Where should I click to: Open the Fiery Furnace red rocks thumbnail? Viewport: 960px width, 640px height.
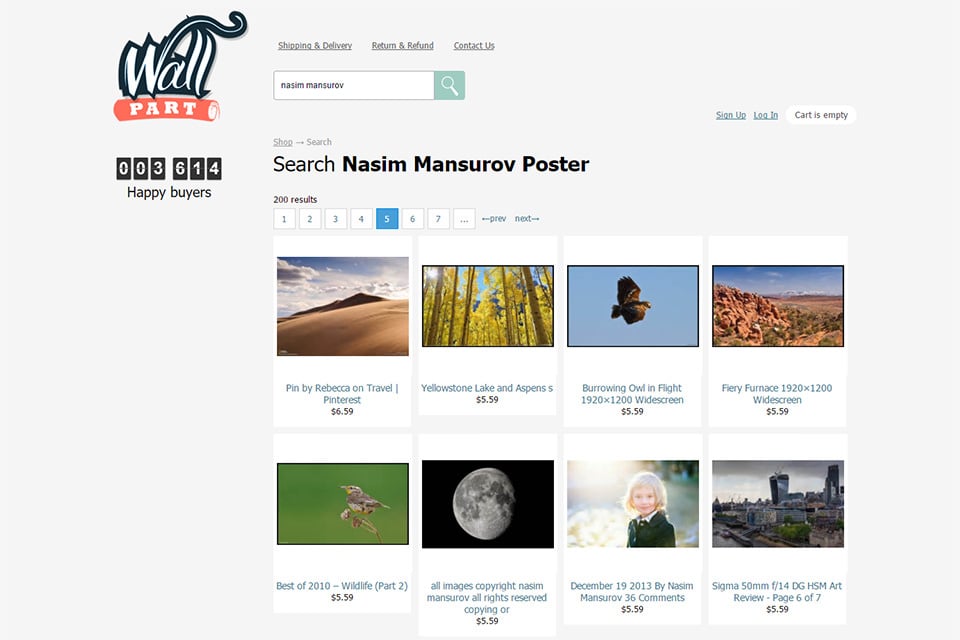(x=778, y=306)
